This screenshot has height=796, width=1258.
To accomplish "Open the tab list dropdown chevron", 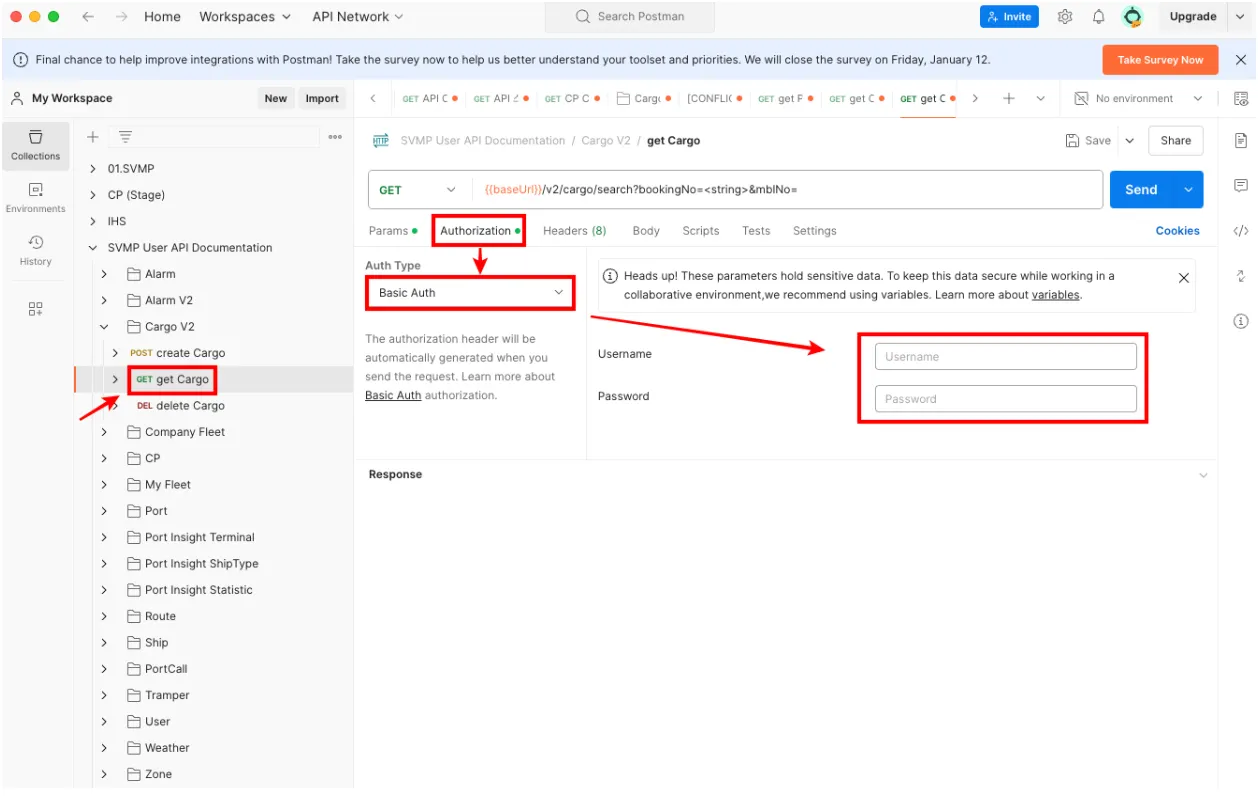I will tap(1040, 99).
